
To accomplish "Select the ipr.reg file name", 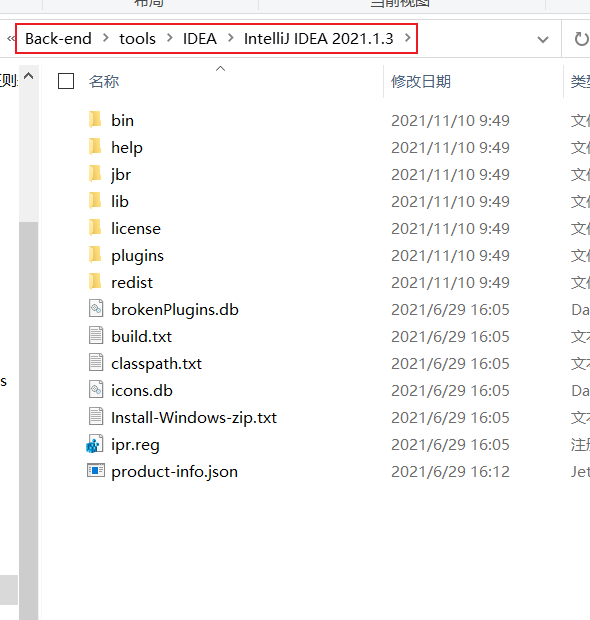I will pos(135,445).
